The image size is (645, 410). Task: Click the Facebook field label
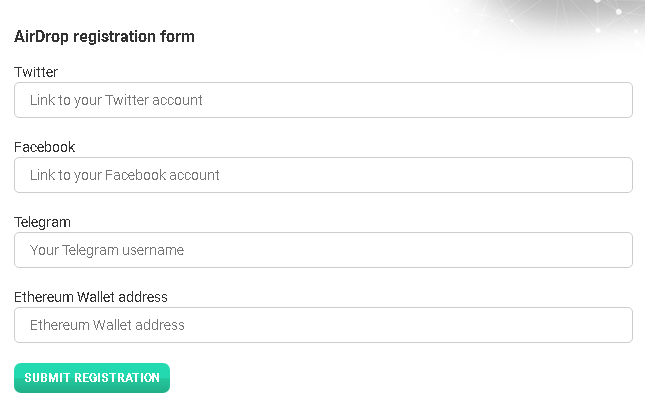pos(44,147)
